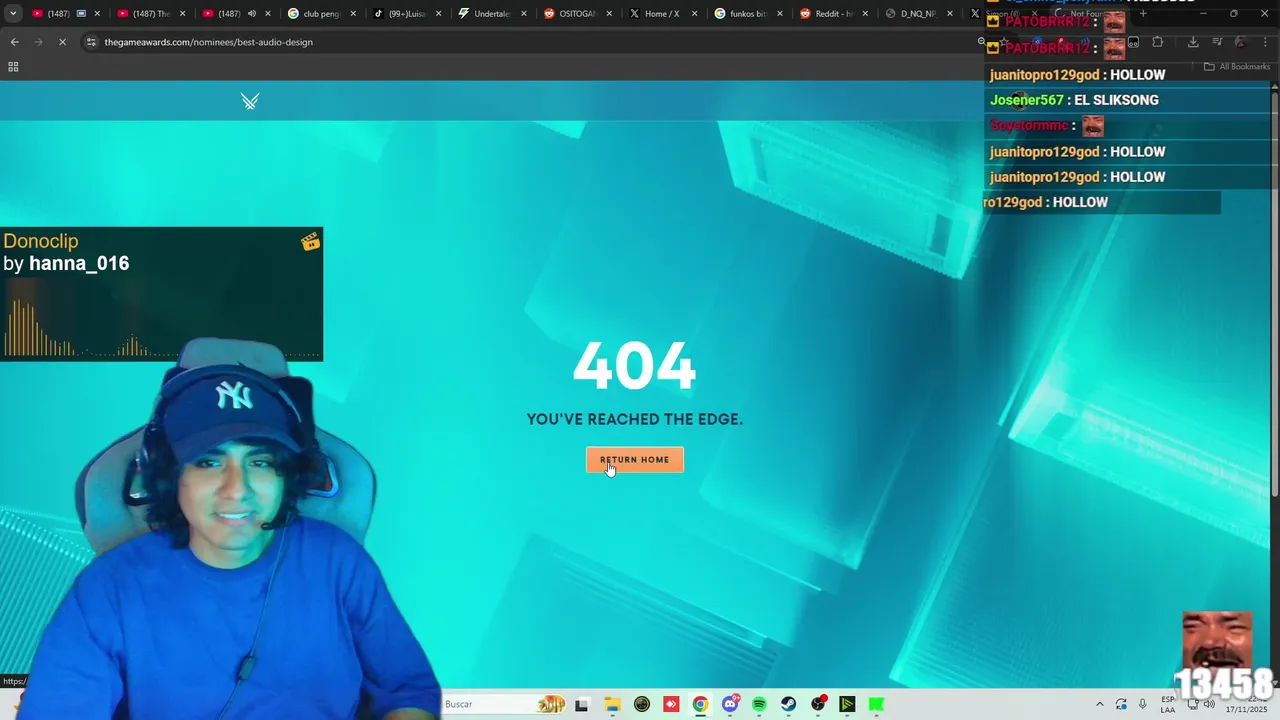This screenshot has height=720, width=1280.
Task: Click the address bar URL field
Action: pyautogui.click(x=530, y=42)
